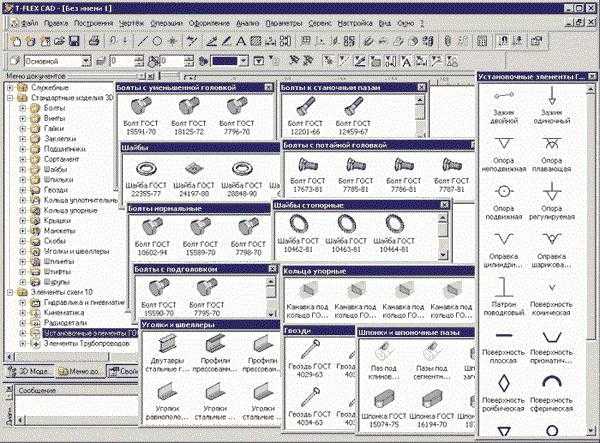Viewport: 600px width, 443px height.
Task: Expand the Служебные tree folder
Action: (10, 88)
